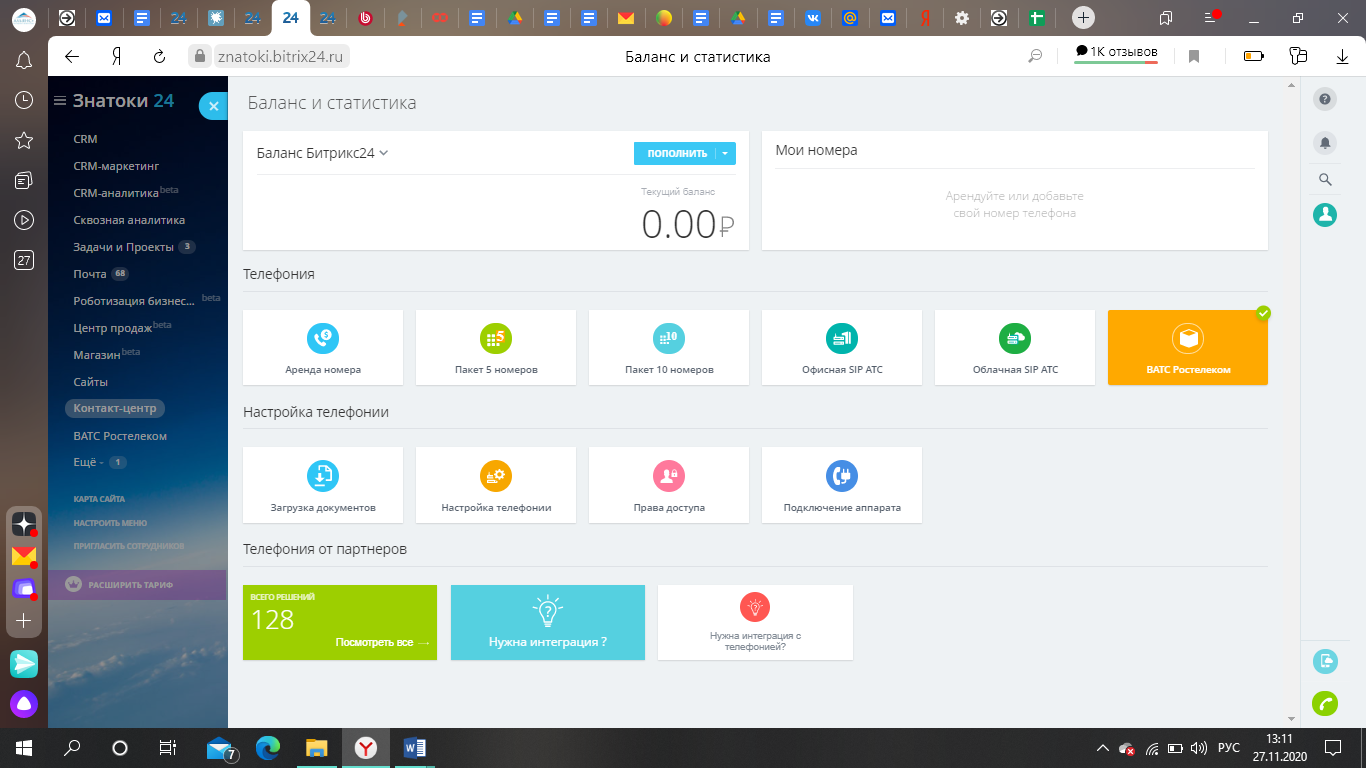Click the page scrollbar down arrow
This screenshot has width=1366, height=768.
pyautogui.click(x=1290, y=719)
